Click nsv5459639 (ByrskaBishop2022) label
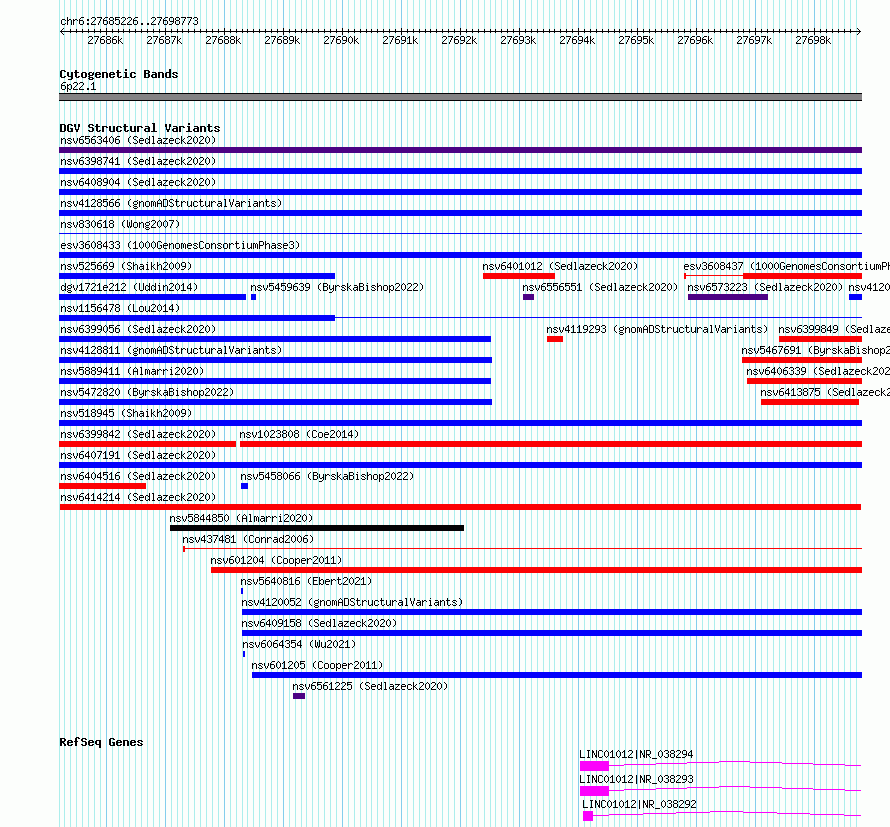This screenshot has width=890, height=827. point(337,287)
